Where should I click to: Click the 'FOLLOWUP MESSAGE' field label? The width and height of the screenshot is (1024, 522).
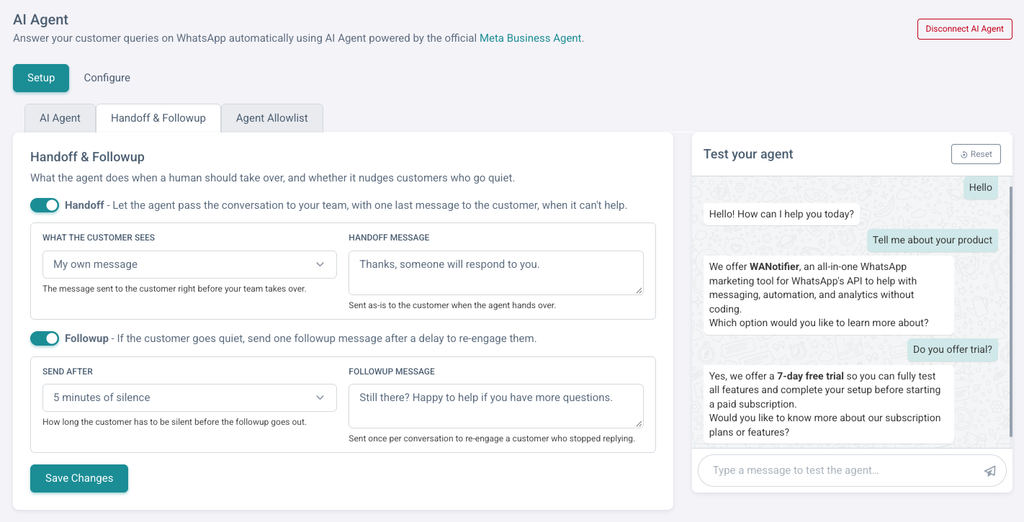click(x=392, y=371)
